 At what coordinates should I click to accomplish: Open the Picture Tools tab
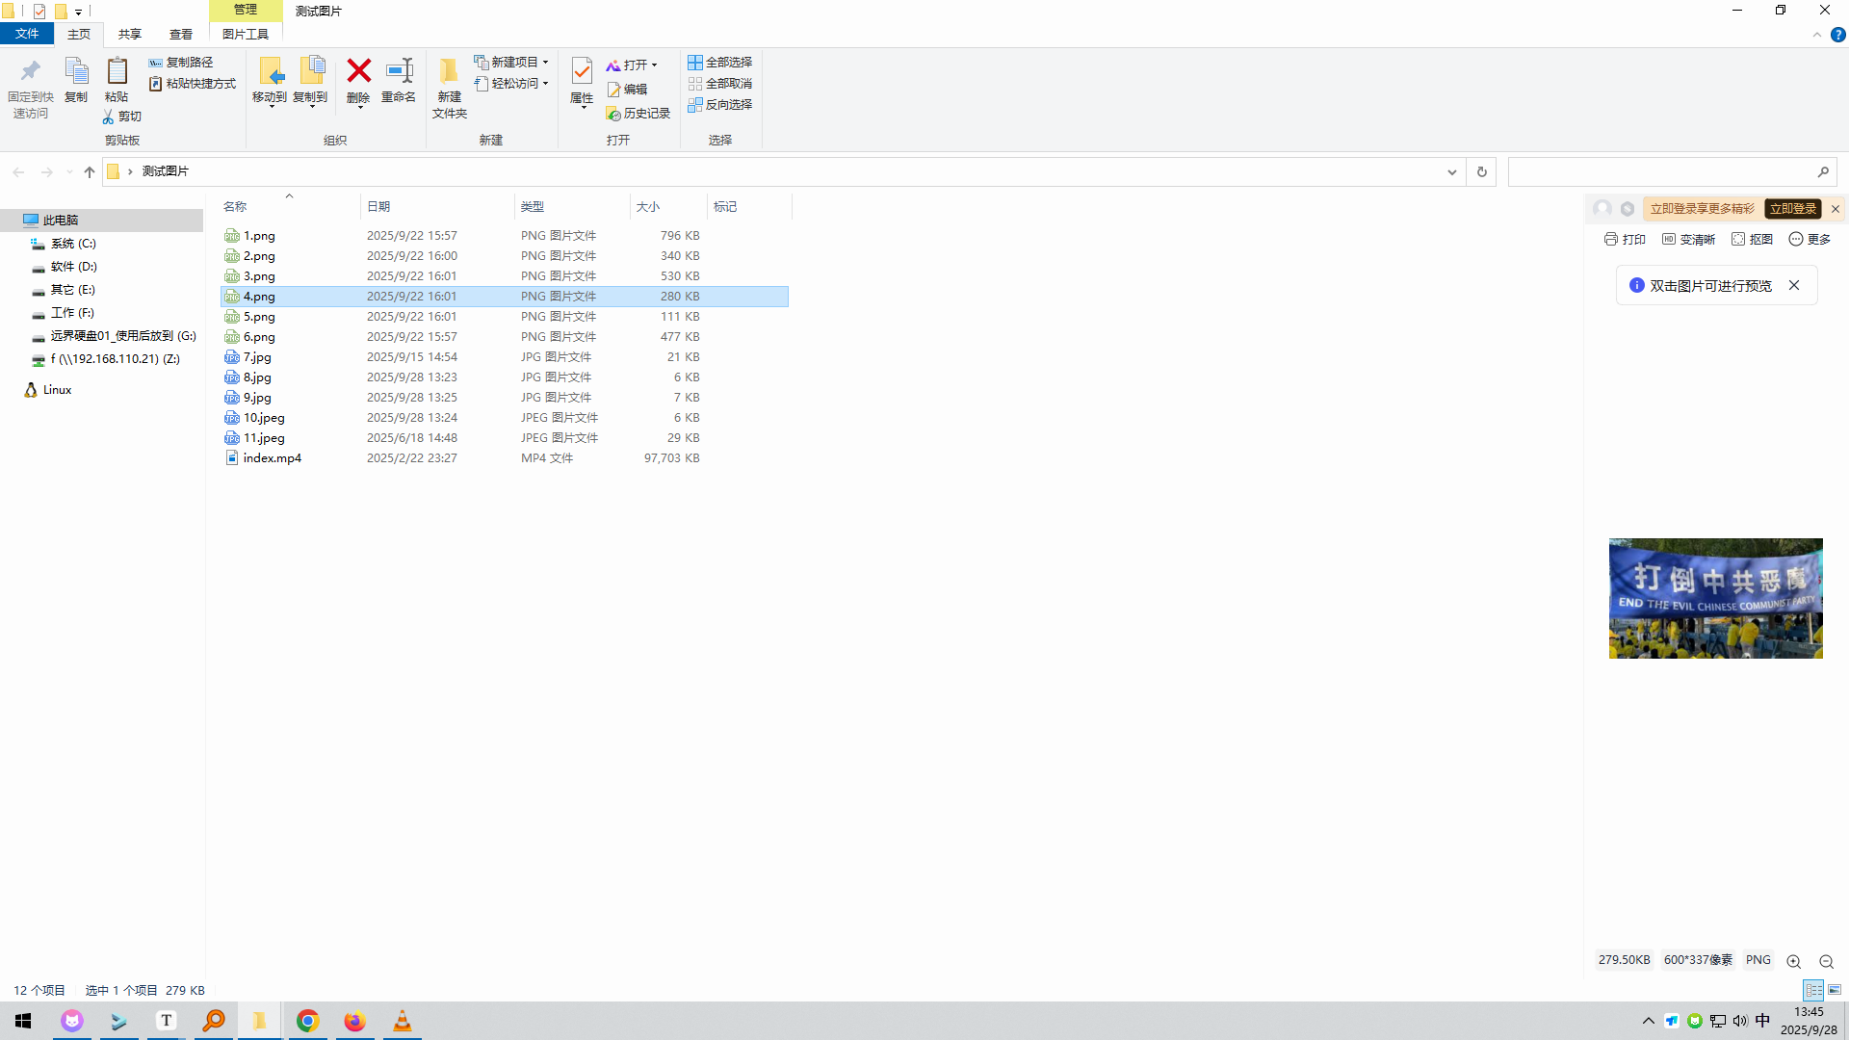point(245,34)
